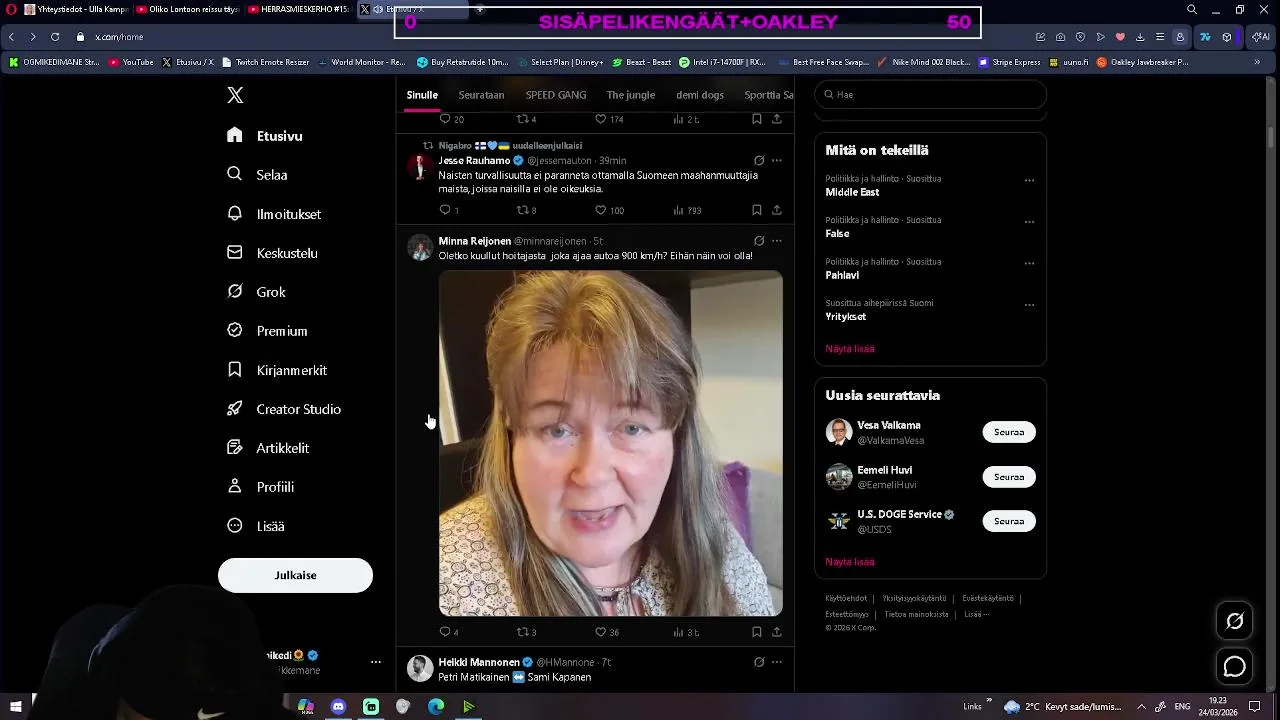Open Kirjanmerkit bookmarks
The height and width of the screenshot is (720, 1280).
click(277, 370)
